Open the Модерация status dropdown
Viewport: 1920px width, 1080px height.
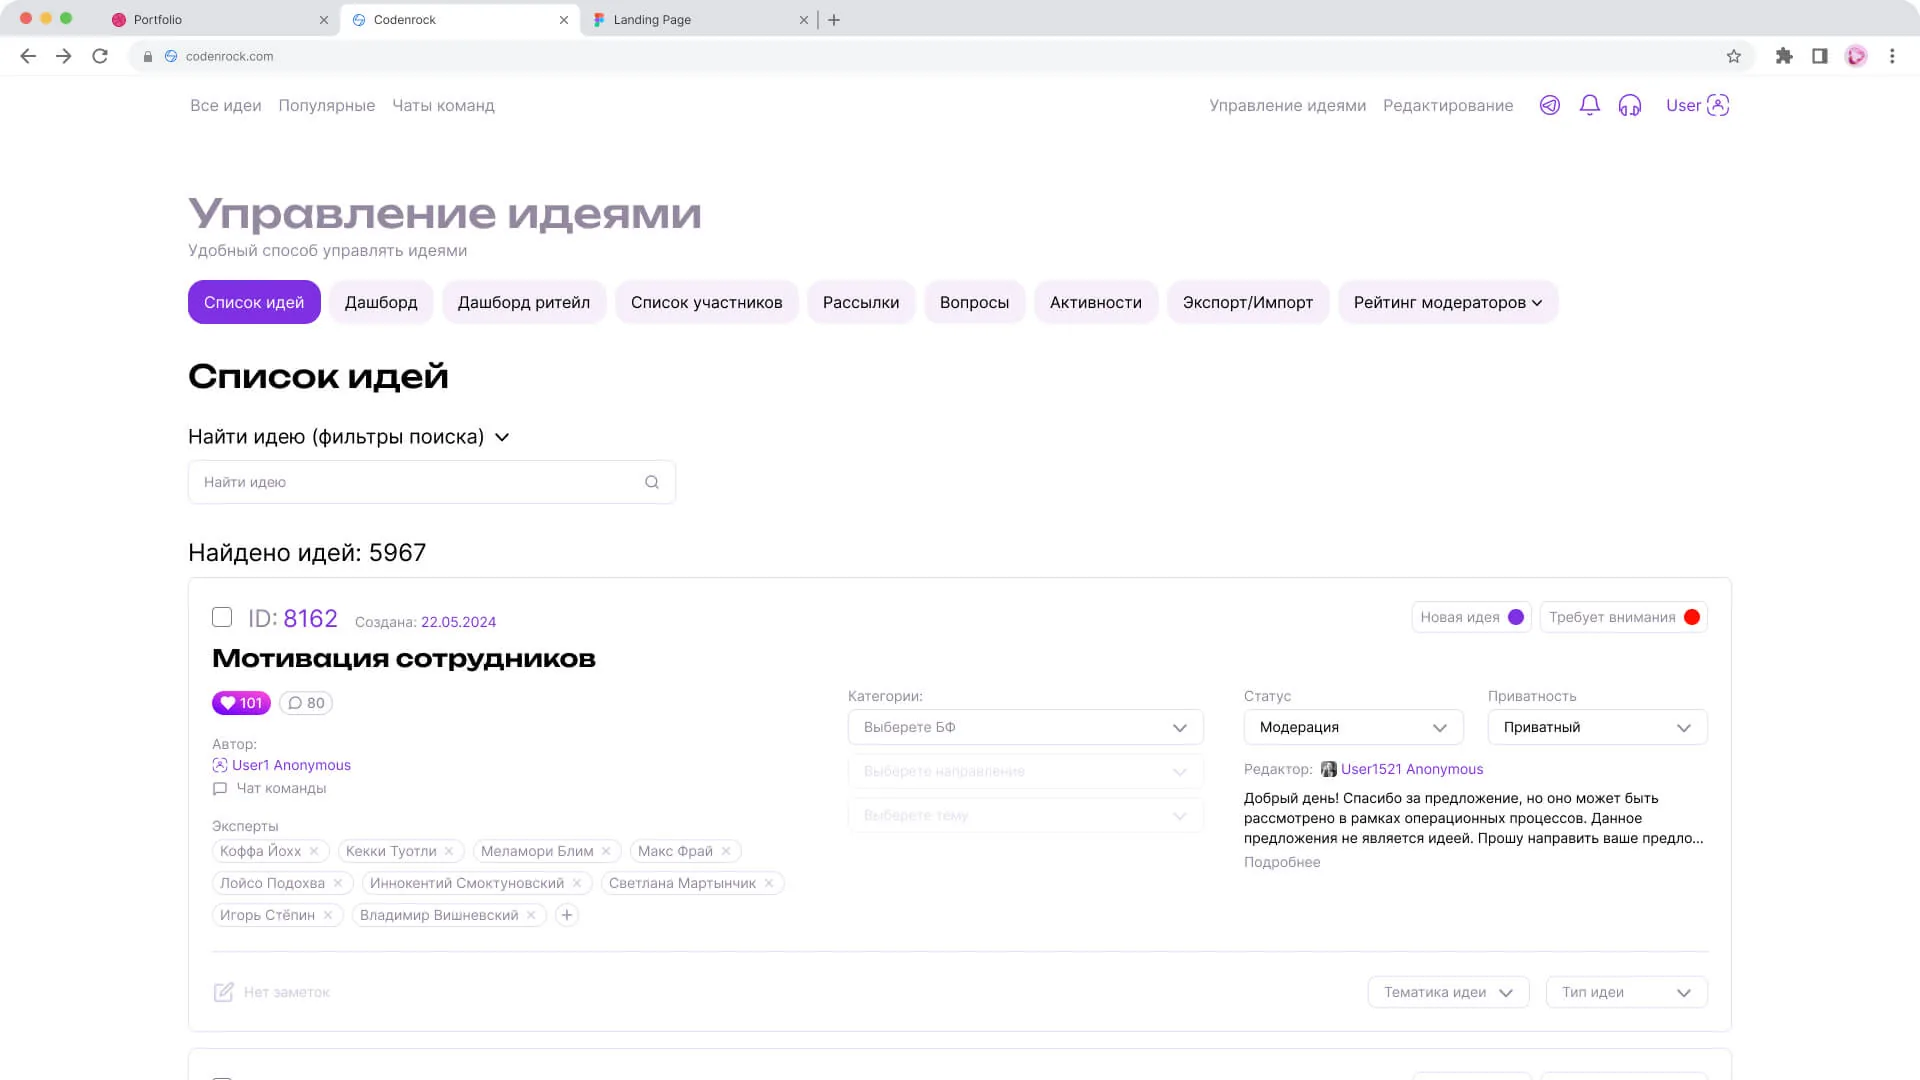pos(1352,727)
